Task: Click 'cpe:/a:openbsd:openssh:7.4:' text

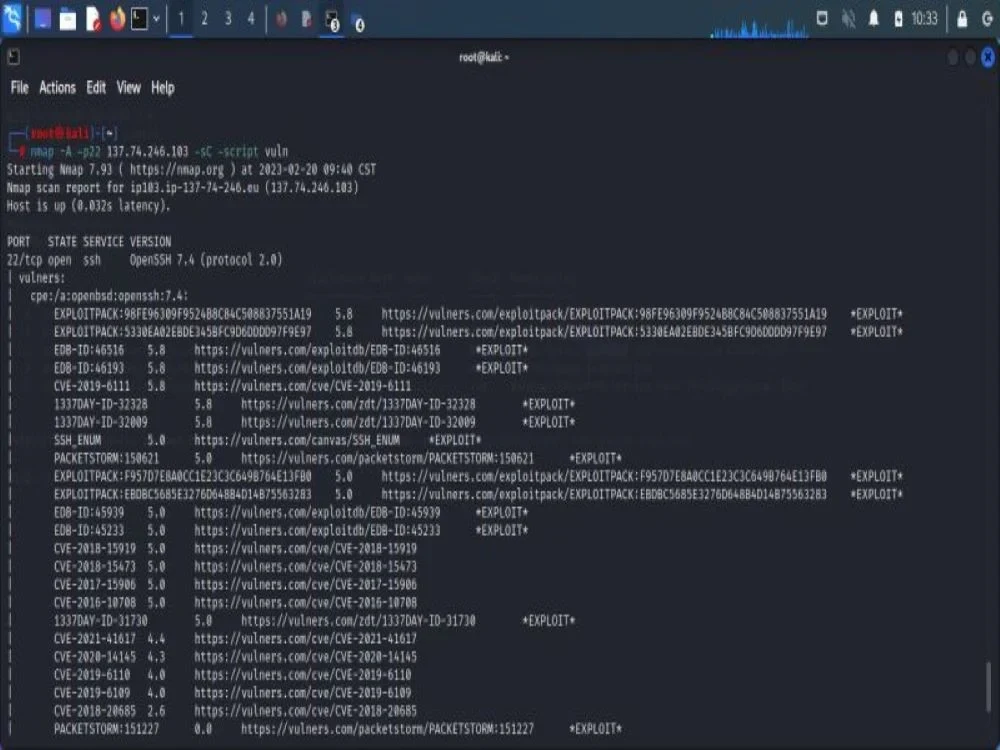Action: click(109, 296)
